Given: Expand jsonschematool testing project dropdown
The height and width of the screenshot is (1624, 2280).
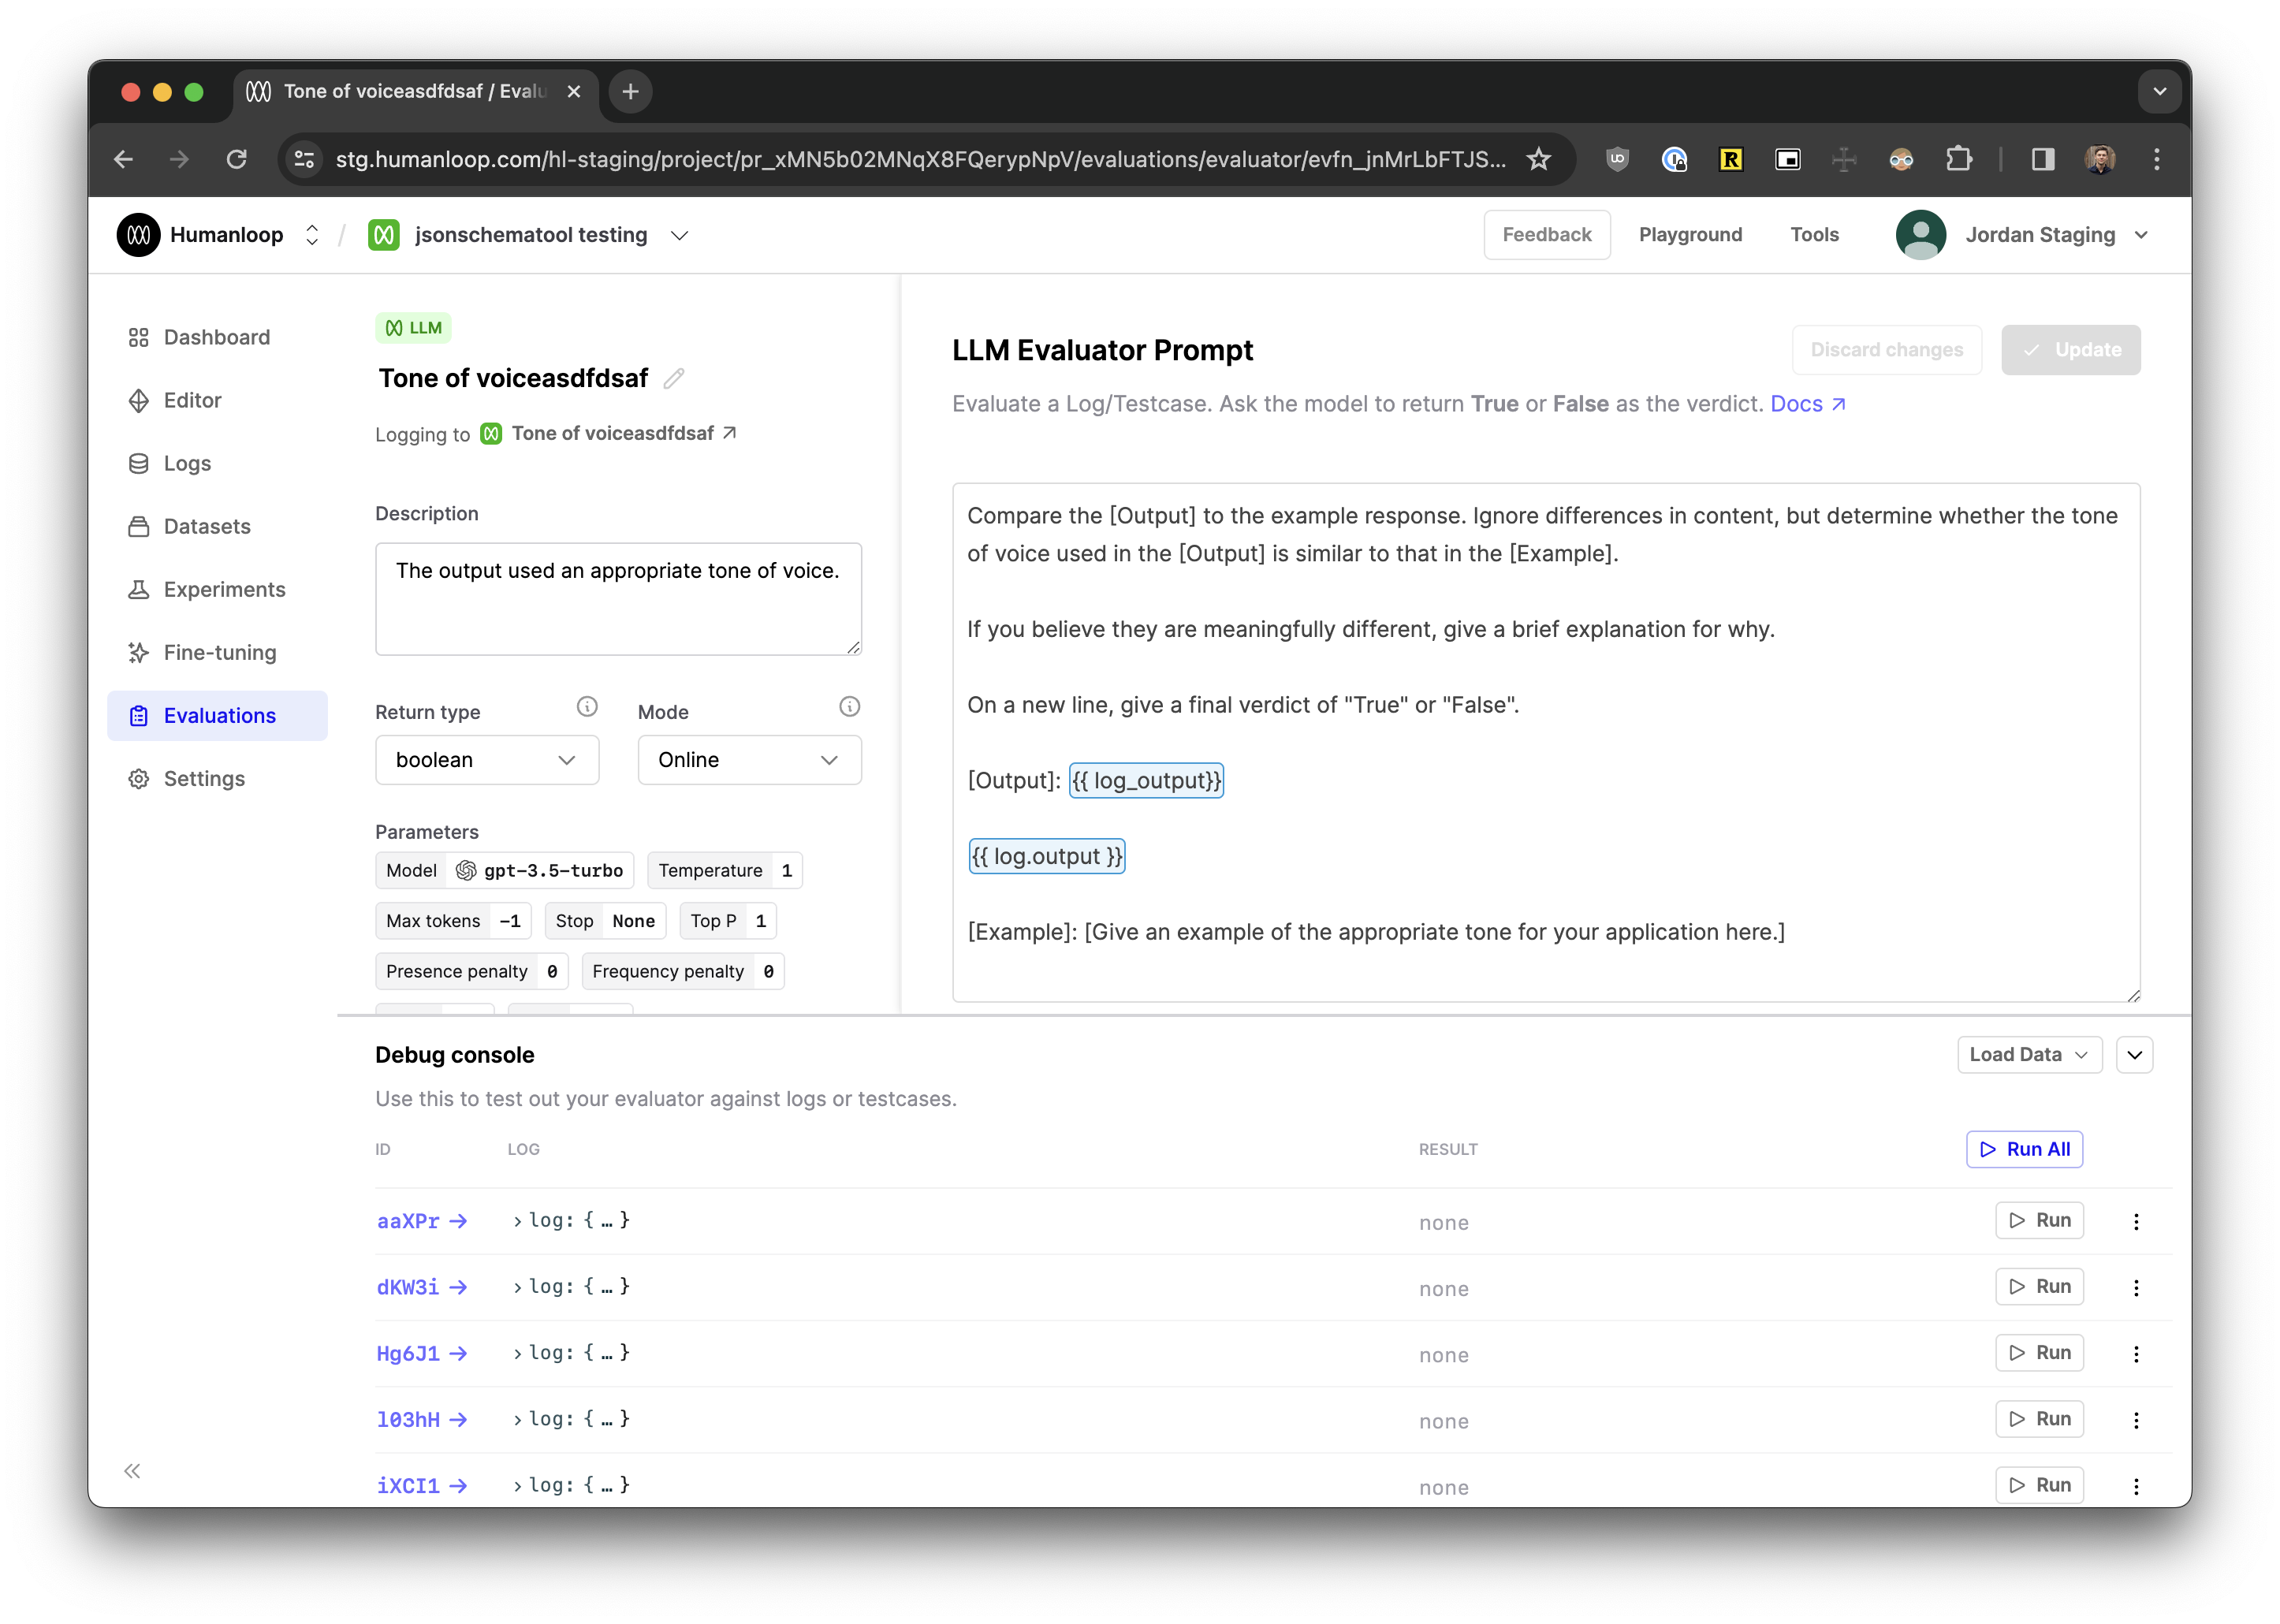Looking at the screenshot, I should click(x=680, y=235).
